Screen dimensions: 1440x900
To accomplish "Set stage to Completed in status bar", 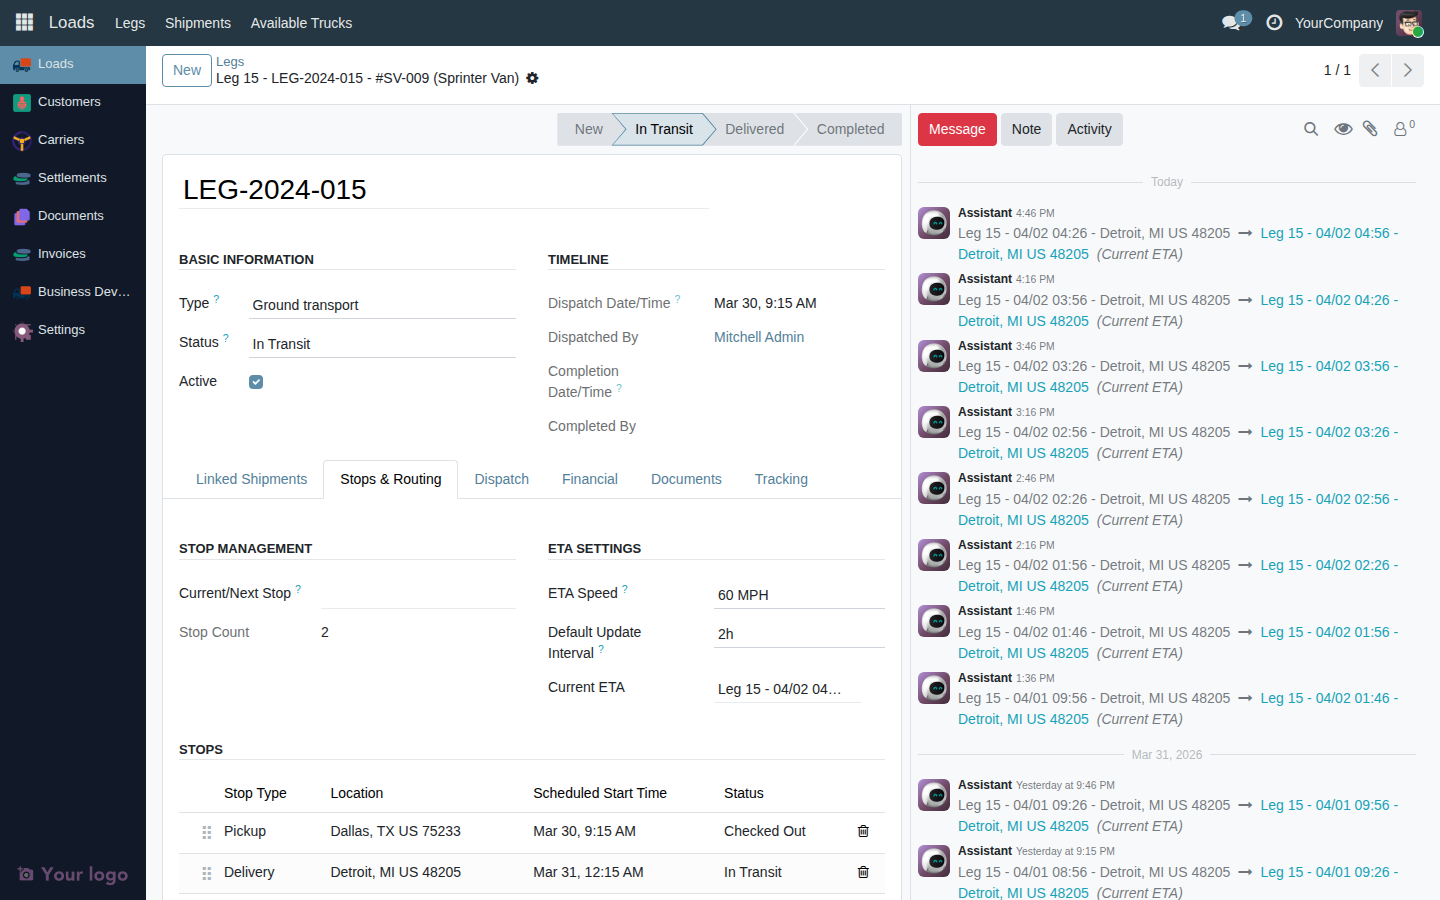I will 850,129.
